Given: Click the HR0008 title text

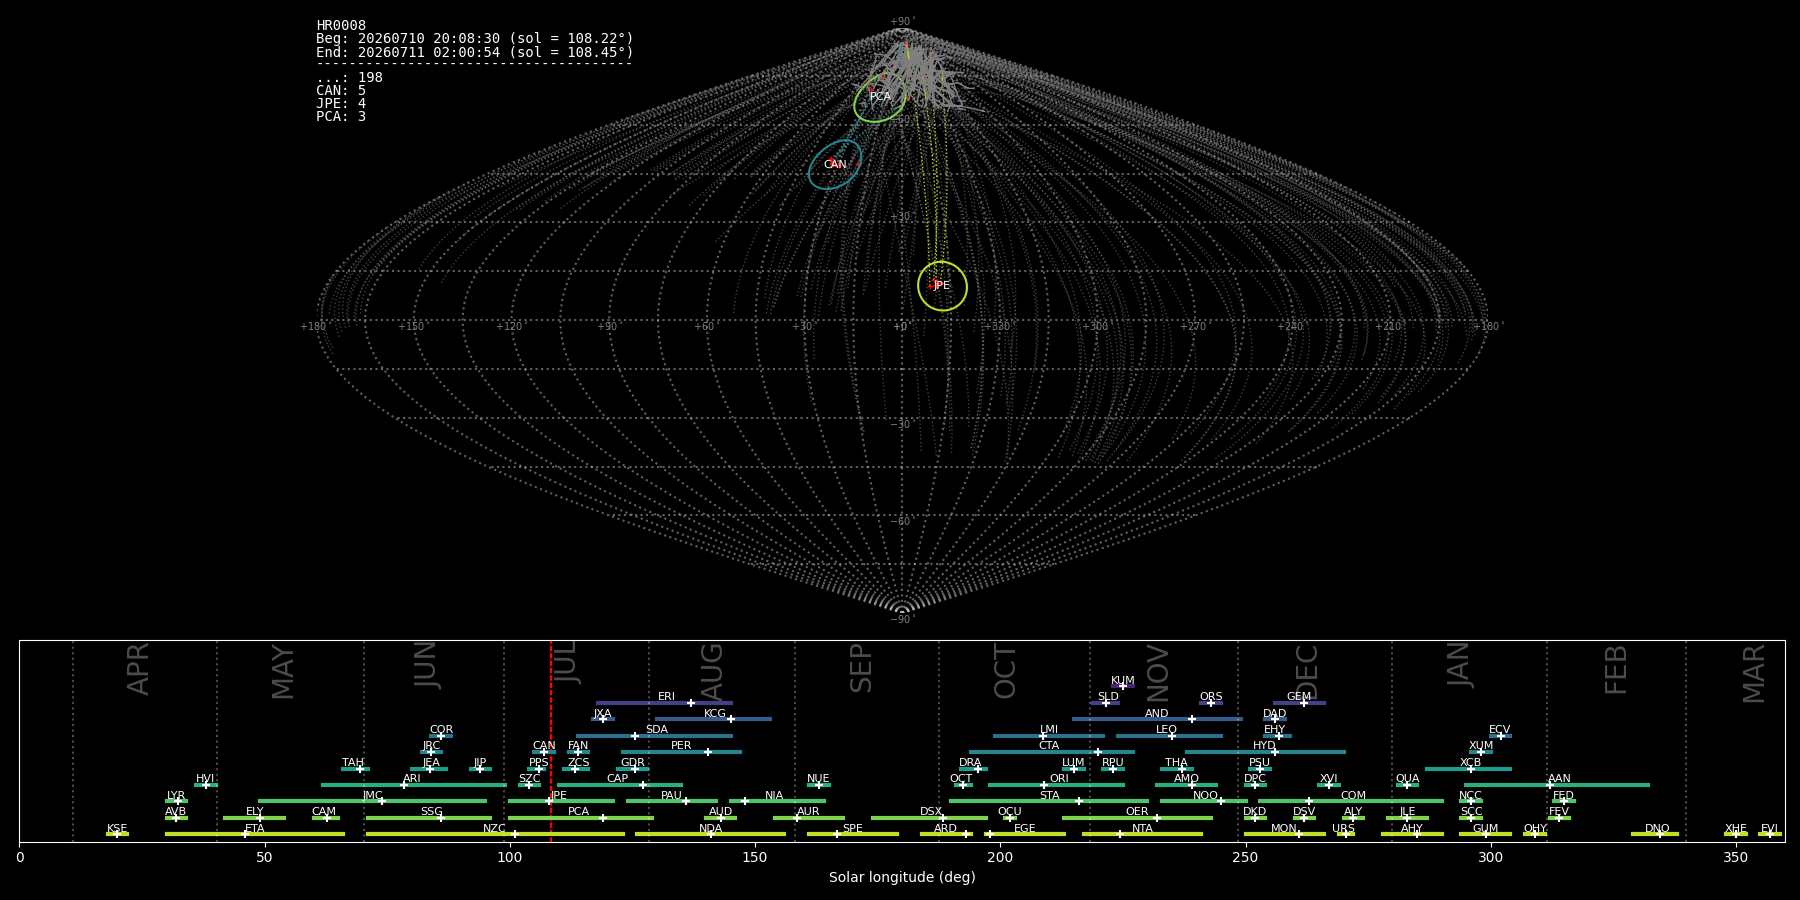Looking at the screenshot, I should 341,26.
